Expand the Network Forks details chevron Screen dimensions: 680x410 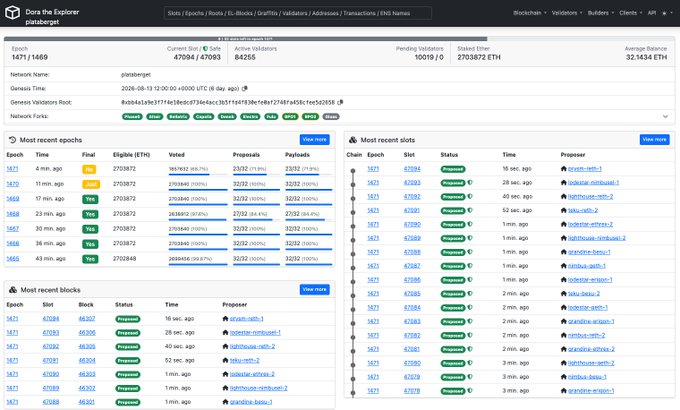coord(665,116)
